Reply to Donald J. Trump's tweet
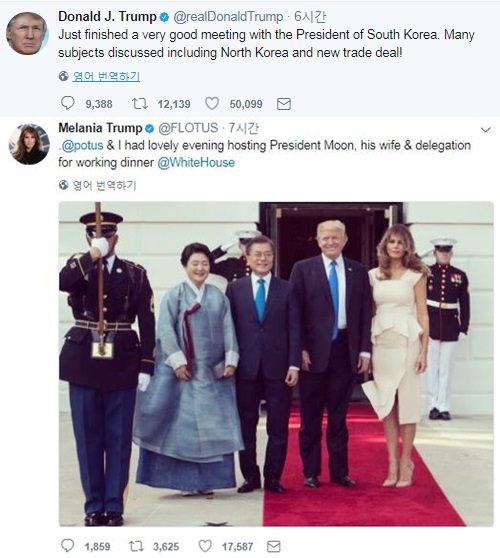500x558 pixels. point(68,103)
